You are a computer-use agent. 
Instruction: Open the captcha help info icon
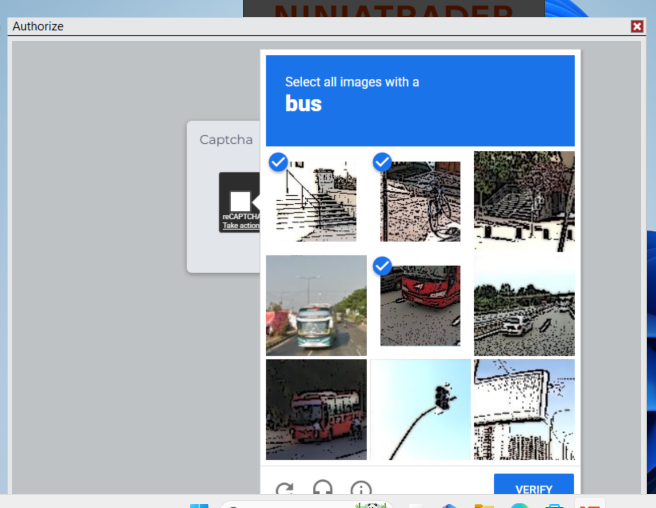click(361, 487)
